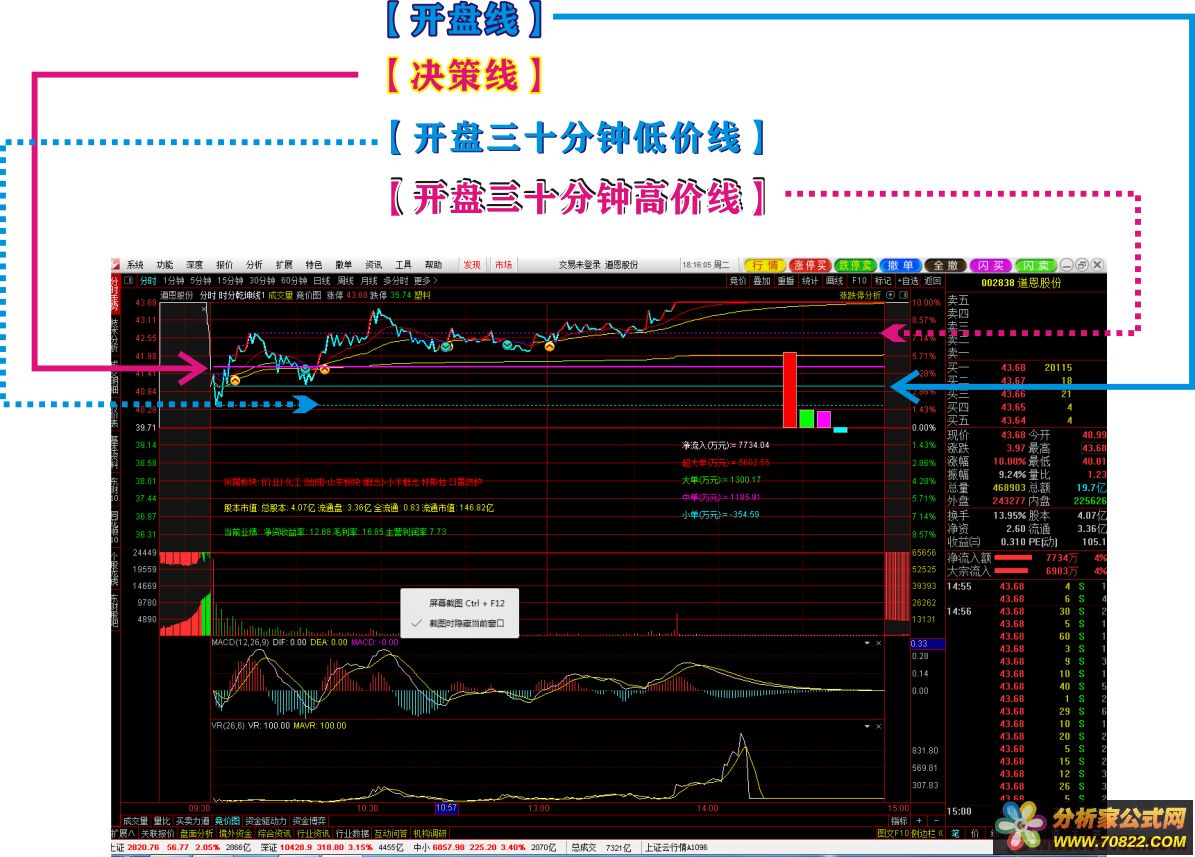Click the plus zoom button beside 指标

point(919,821)
